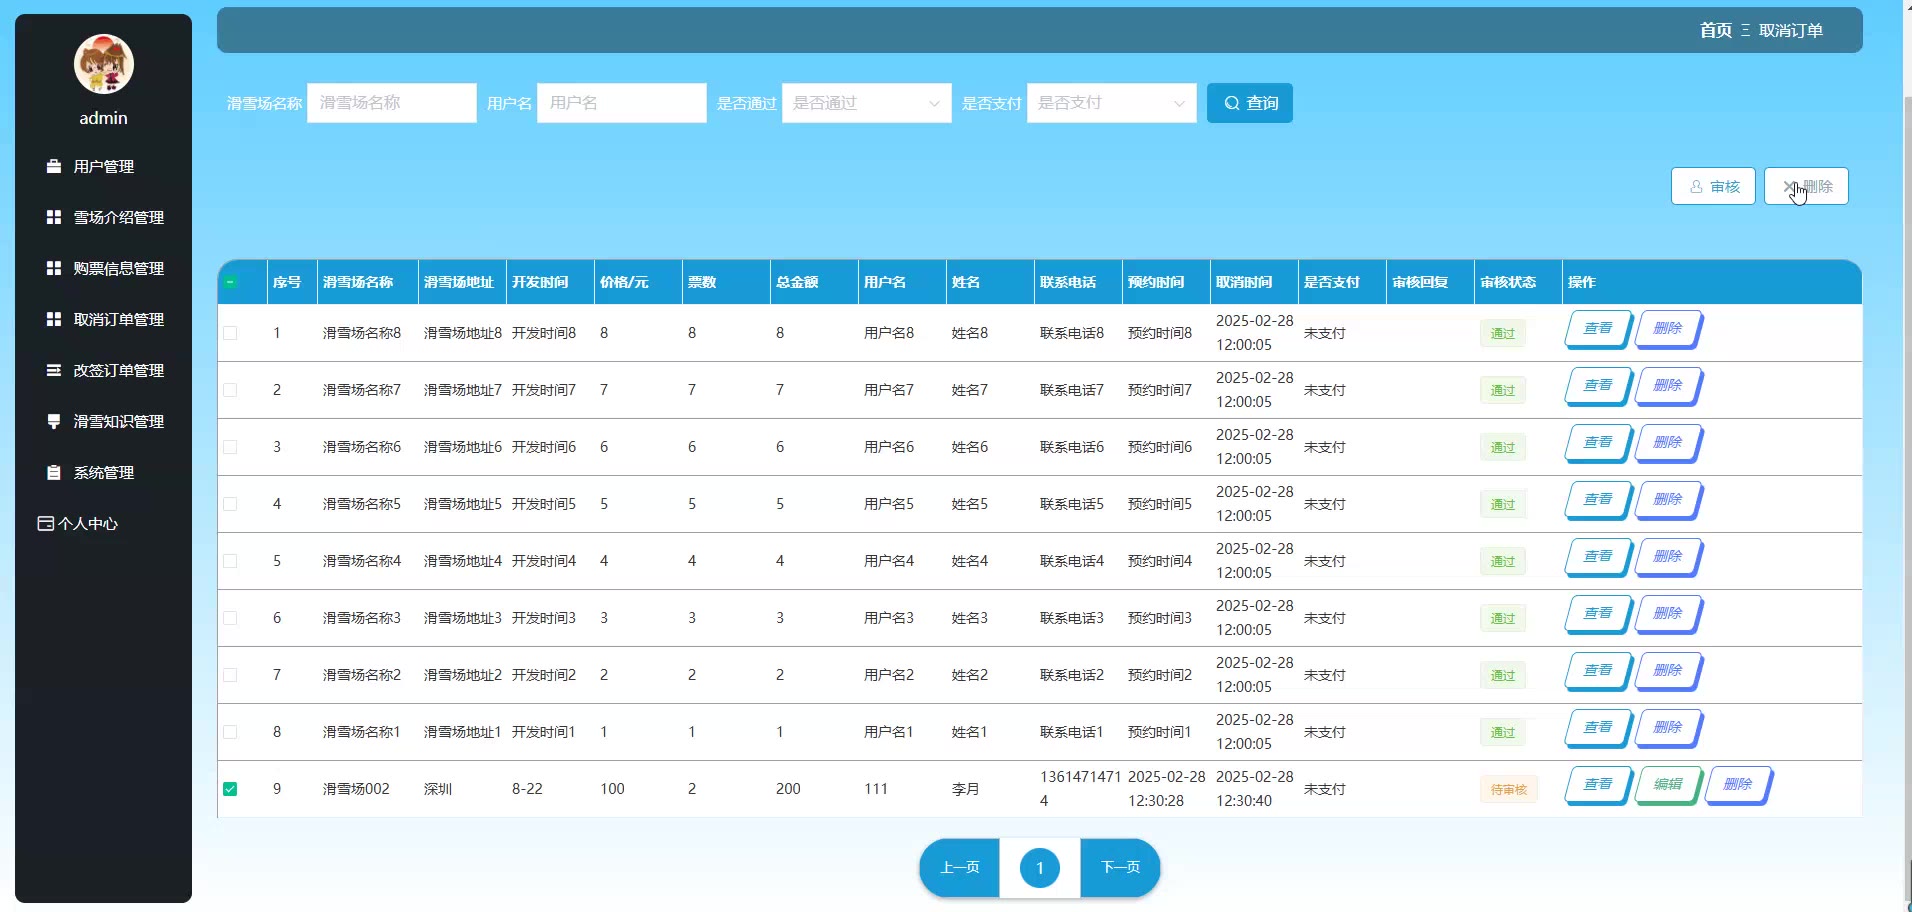Click the icon beside 滑雪知识管理
This screenshot has height=912, width=1912.
click(x=54, y=421)
